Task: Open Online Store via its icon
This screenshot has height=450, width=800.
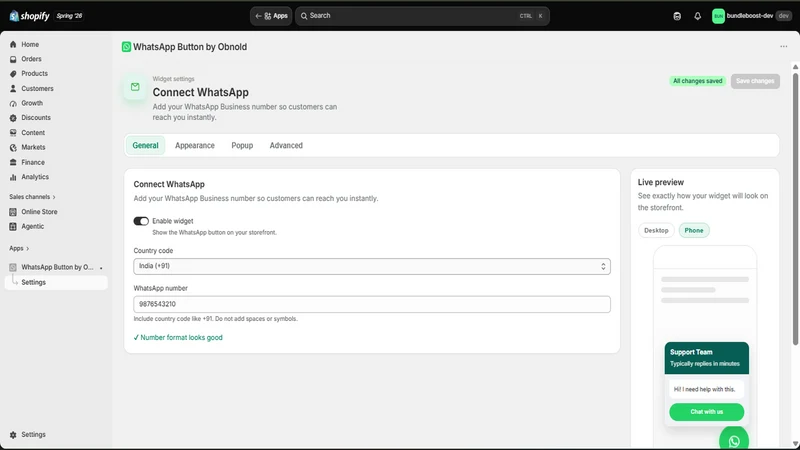Action: point(13,212)
